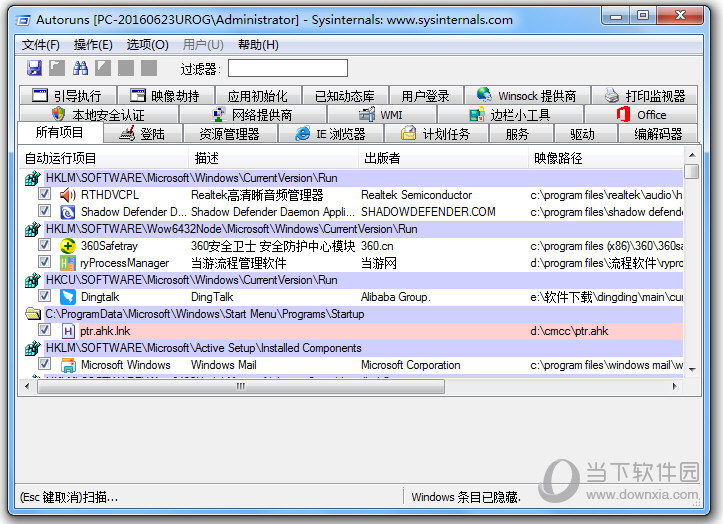The width and height of the screenshot is (723, 524).
Task: Click the Microsoft Windows Mail entry icon
Action: (x=68, y=365)
